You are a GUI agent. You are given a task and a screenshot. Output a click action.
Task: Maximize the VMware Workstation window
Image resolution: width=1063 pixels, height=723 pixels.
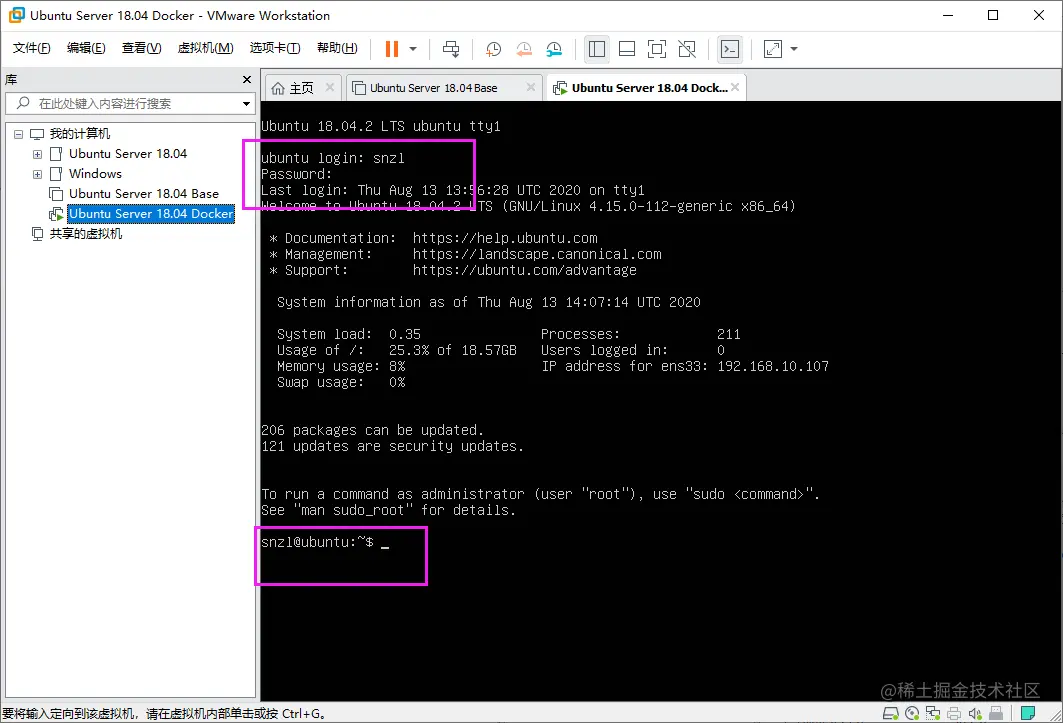point(993,15)
